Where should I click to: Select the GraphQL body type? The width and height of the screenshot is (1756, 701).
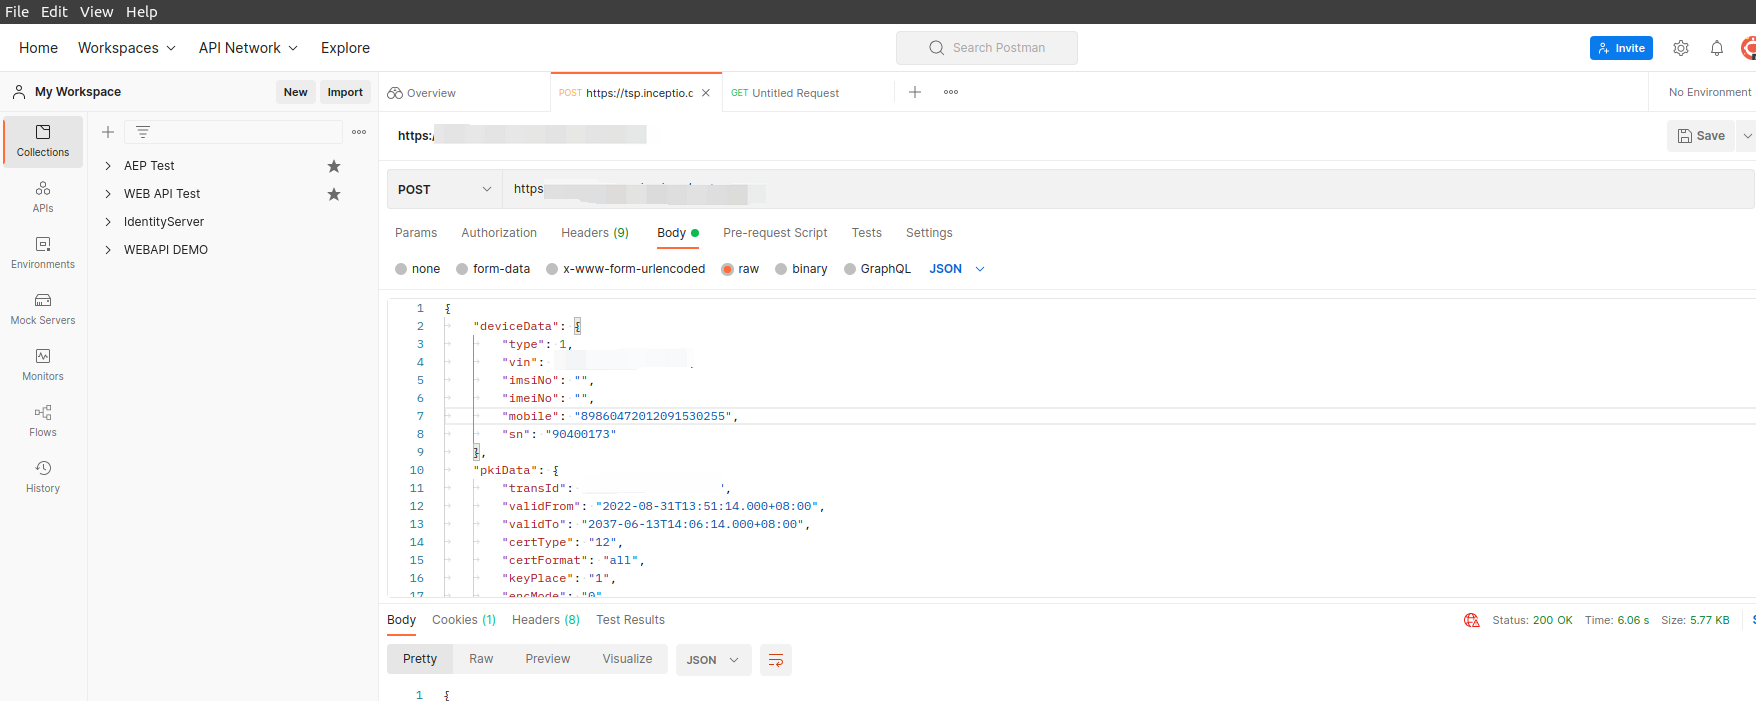850,269
